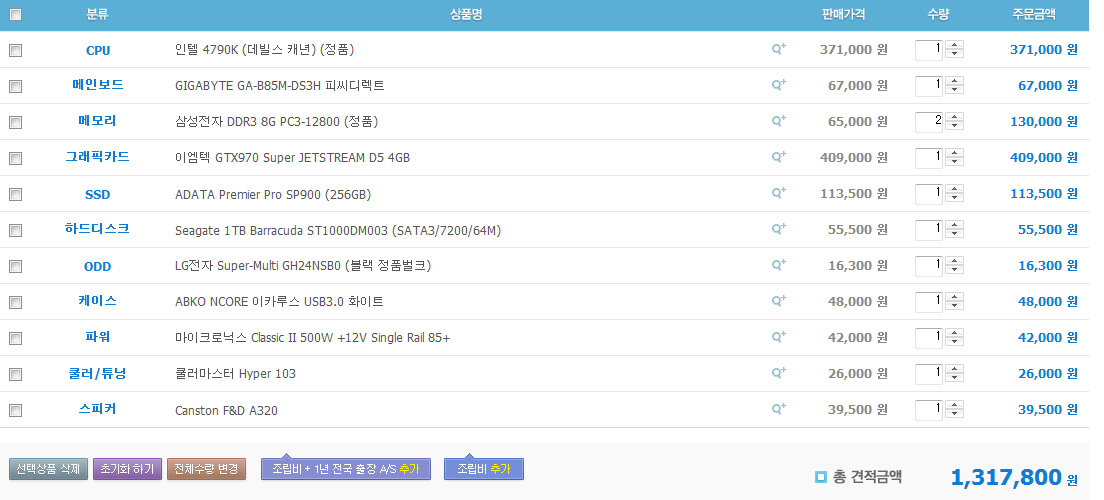
Task: Click 전체수량 변경 button
Action: 206,469
